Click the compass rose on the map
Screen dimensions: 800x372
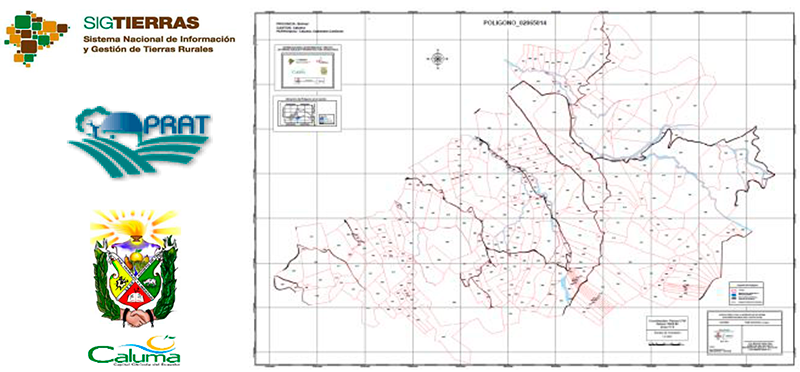[x=437, y=59]
